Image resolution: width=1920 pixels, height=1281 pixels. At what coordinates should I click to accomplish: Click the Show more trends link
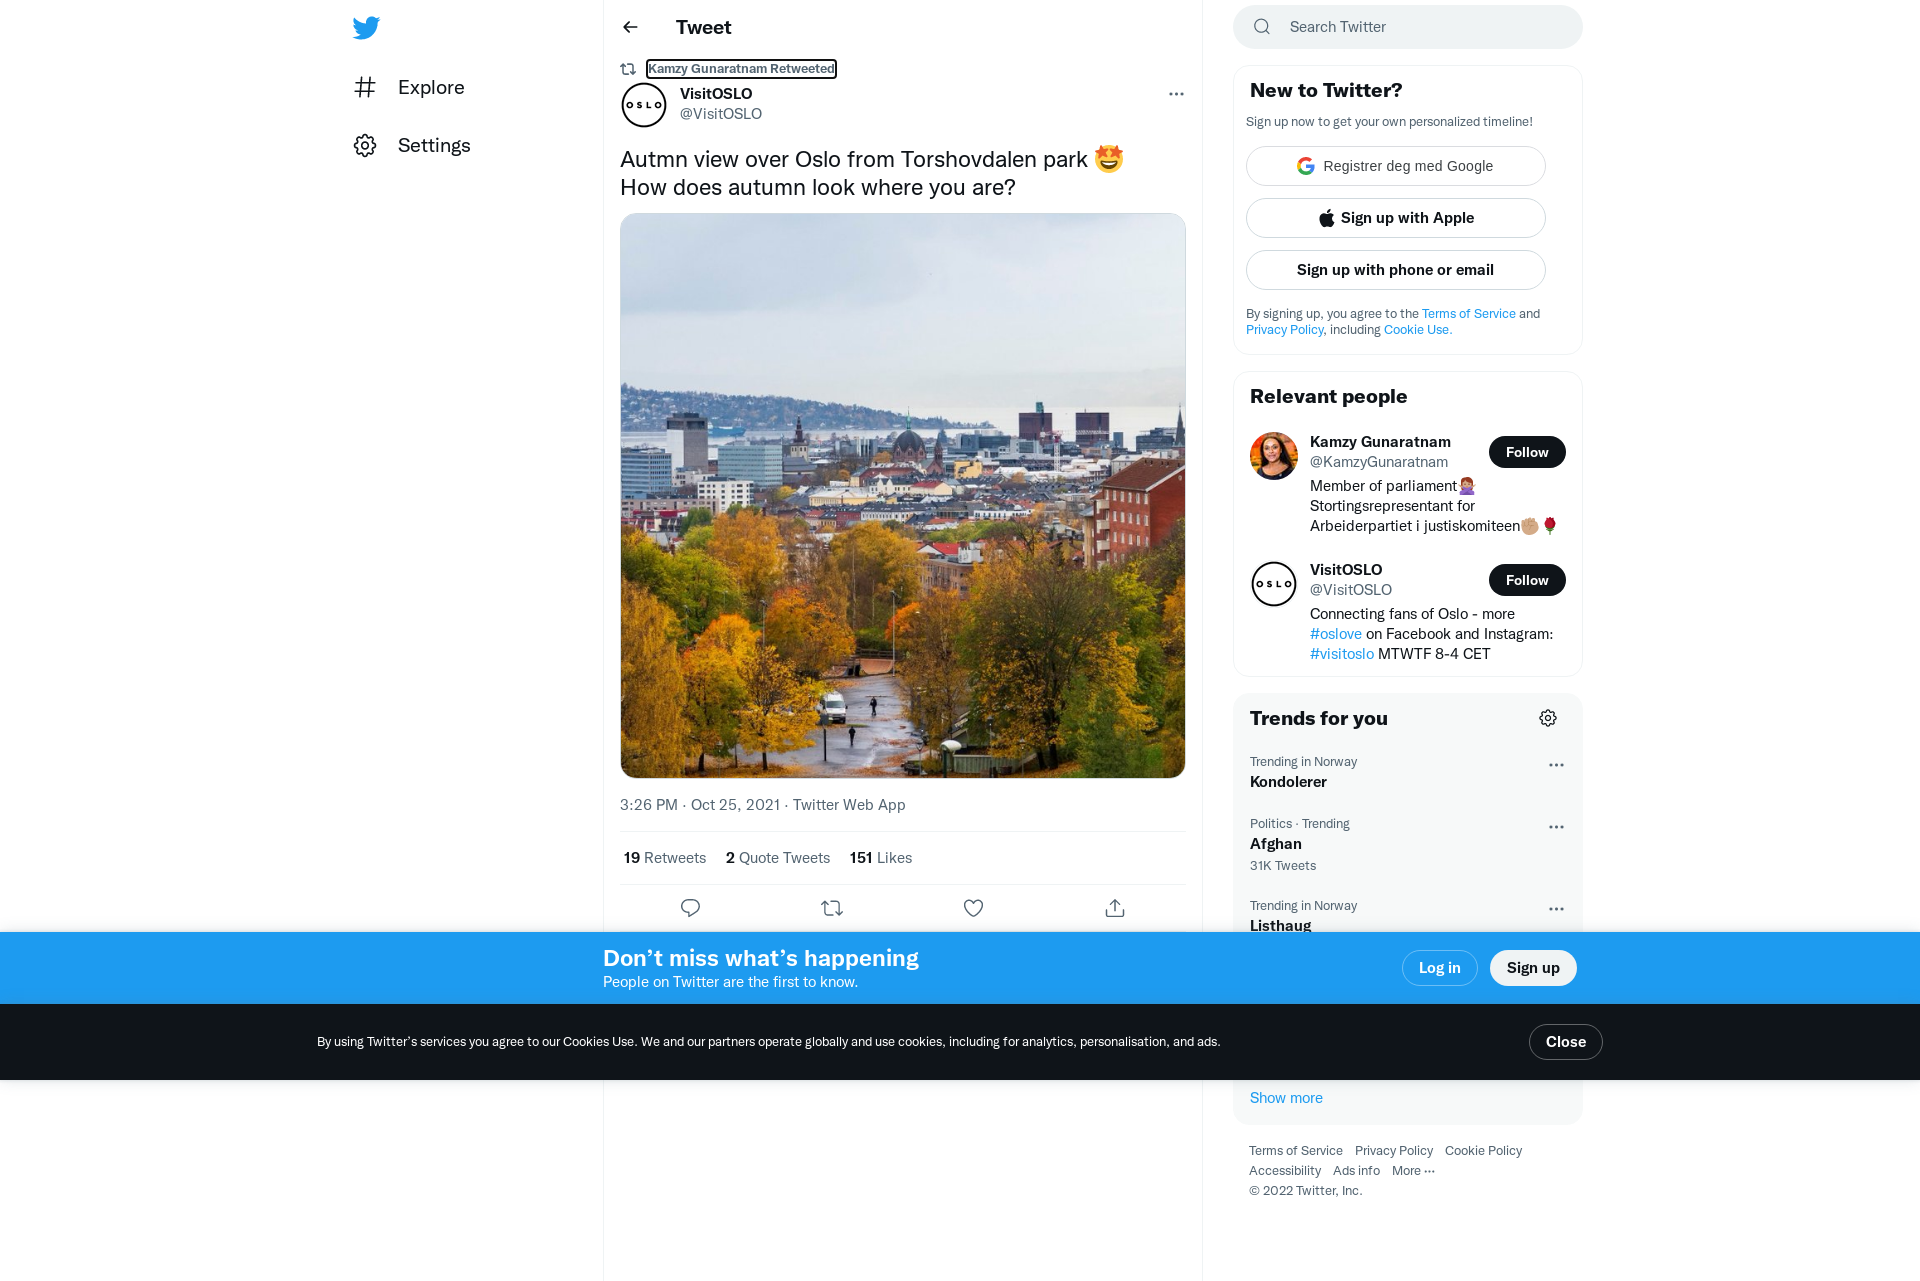pos(1286,1098)
